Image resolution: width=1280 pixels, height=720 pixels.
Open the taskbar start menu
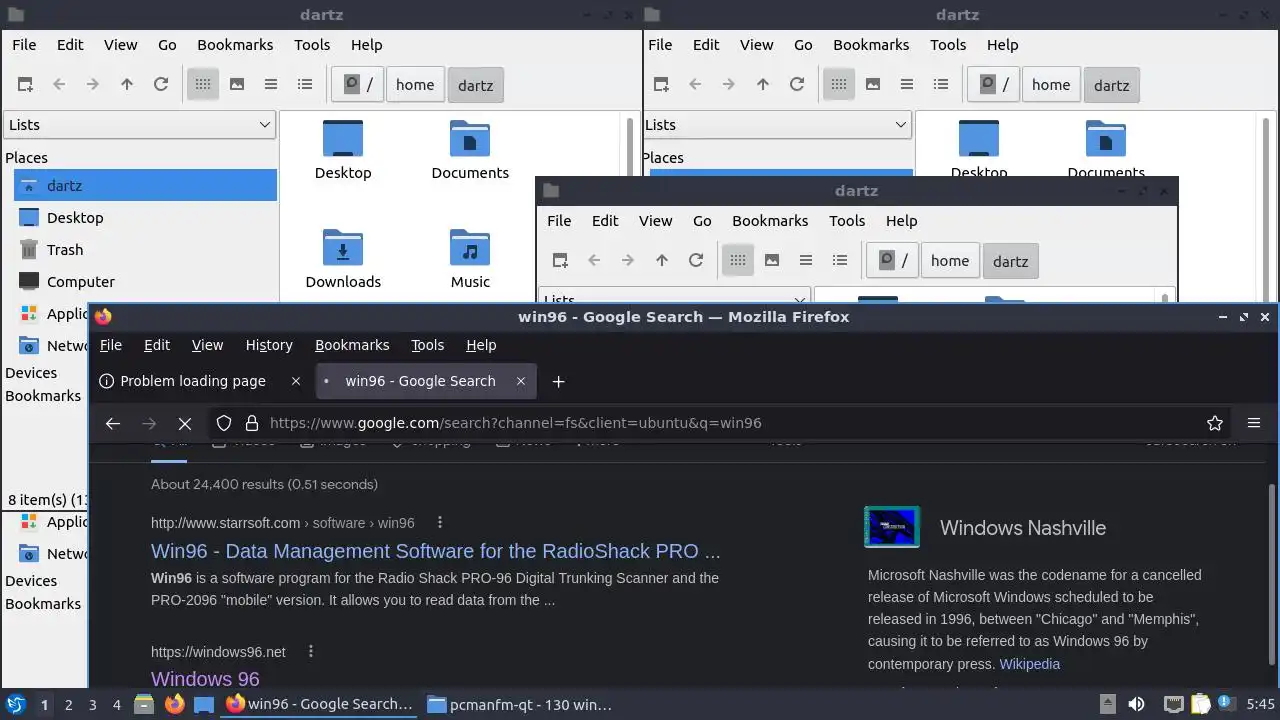(15, 704)
